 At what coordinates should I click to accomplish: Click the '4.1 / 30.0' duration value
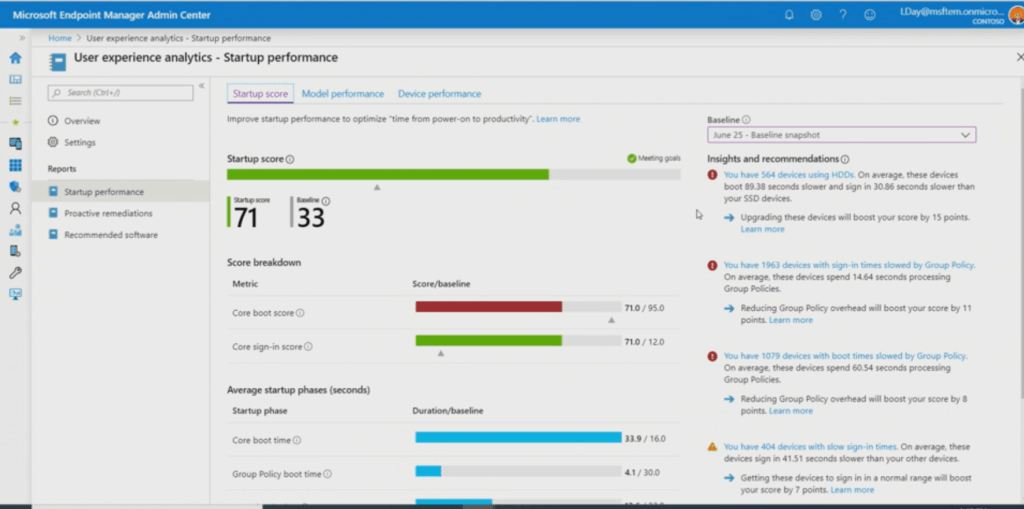click(642, 472)
